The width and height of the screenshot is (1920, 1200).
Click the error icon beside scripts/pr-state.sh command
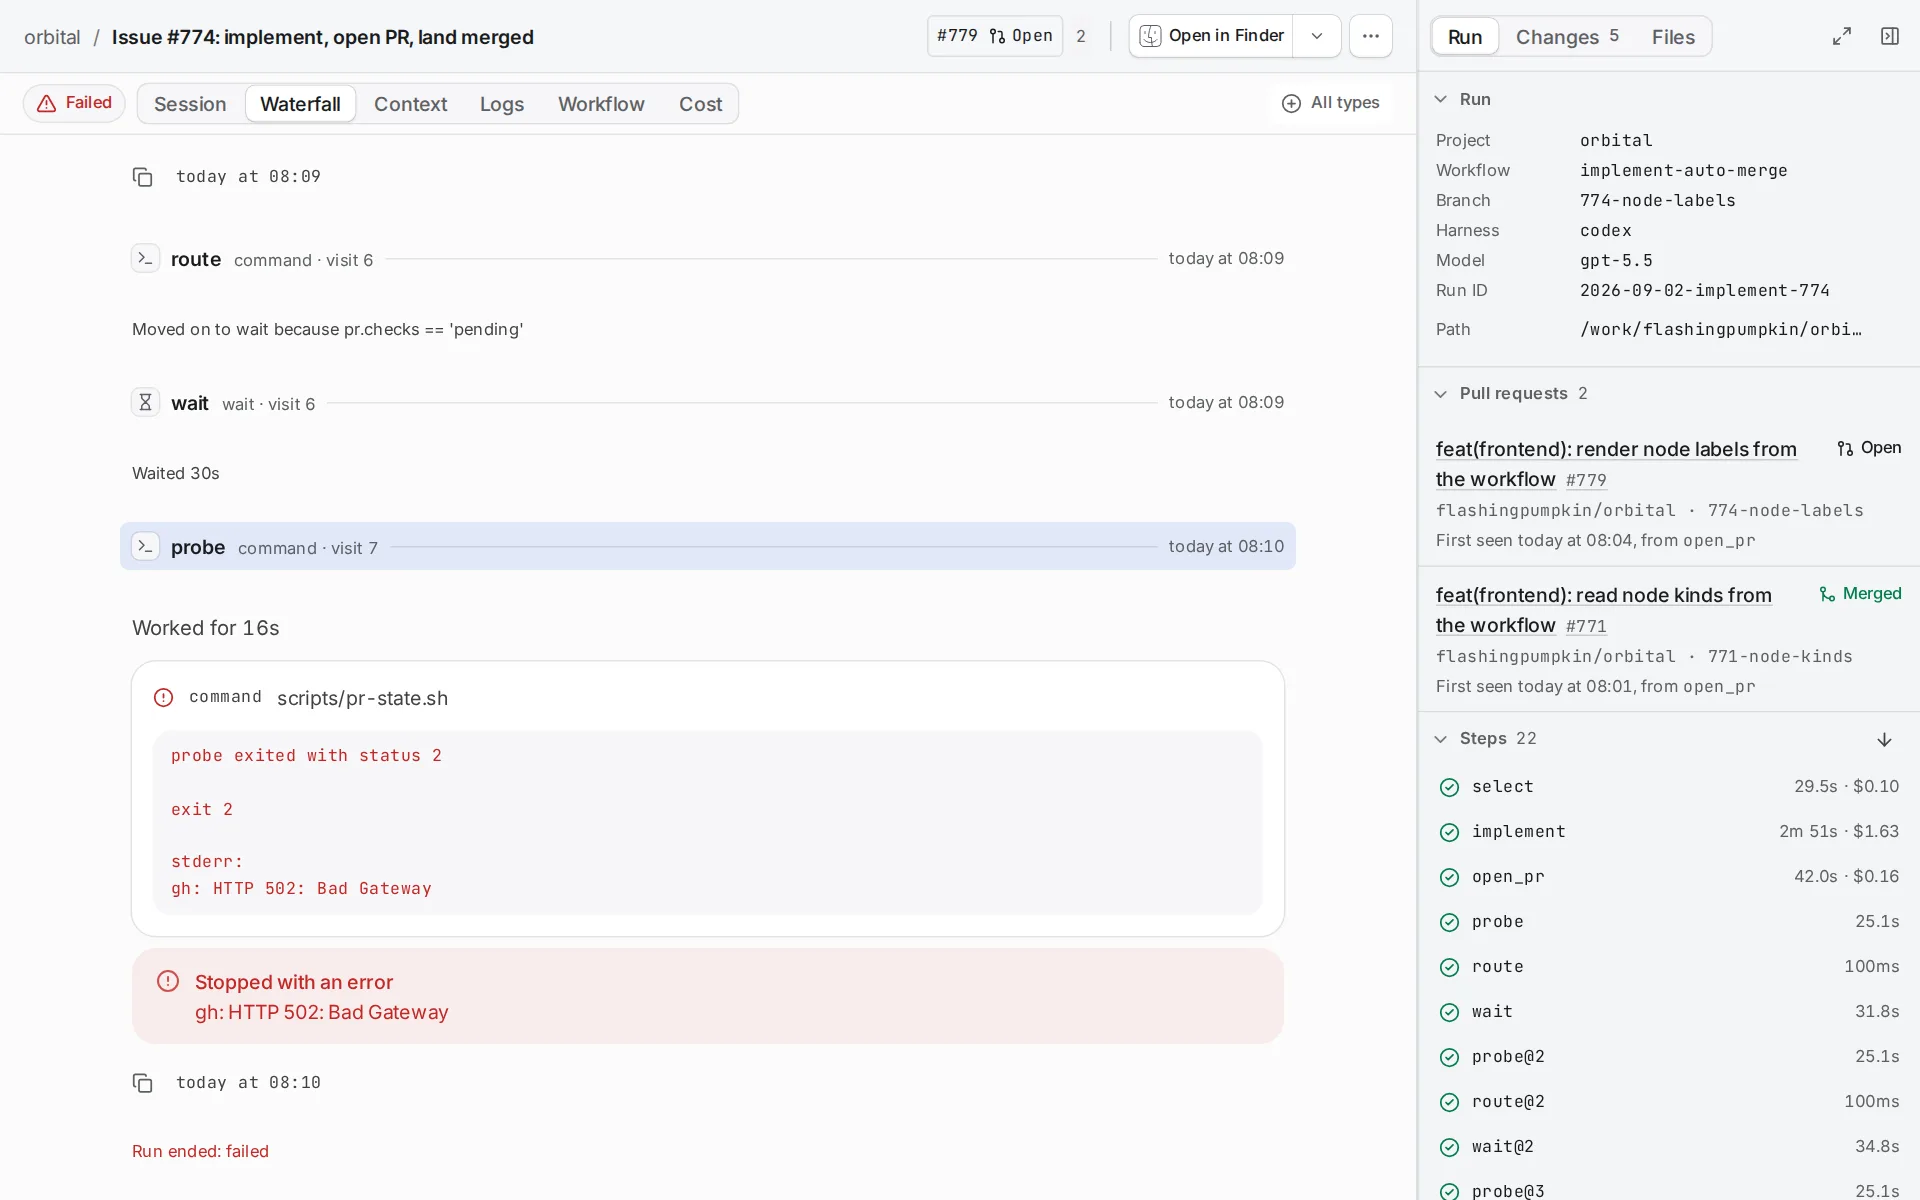164,697
